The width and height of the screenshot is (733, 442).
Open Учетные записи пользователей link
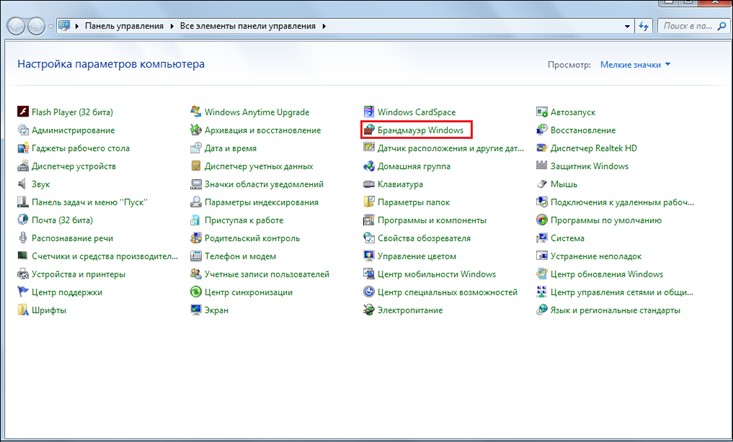(266, 274)
